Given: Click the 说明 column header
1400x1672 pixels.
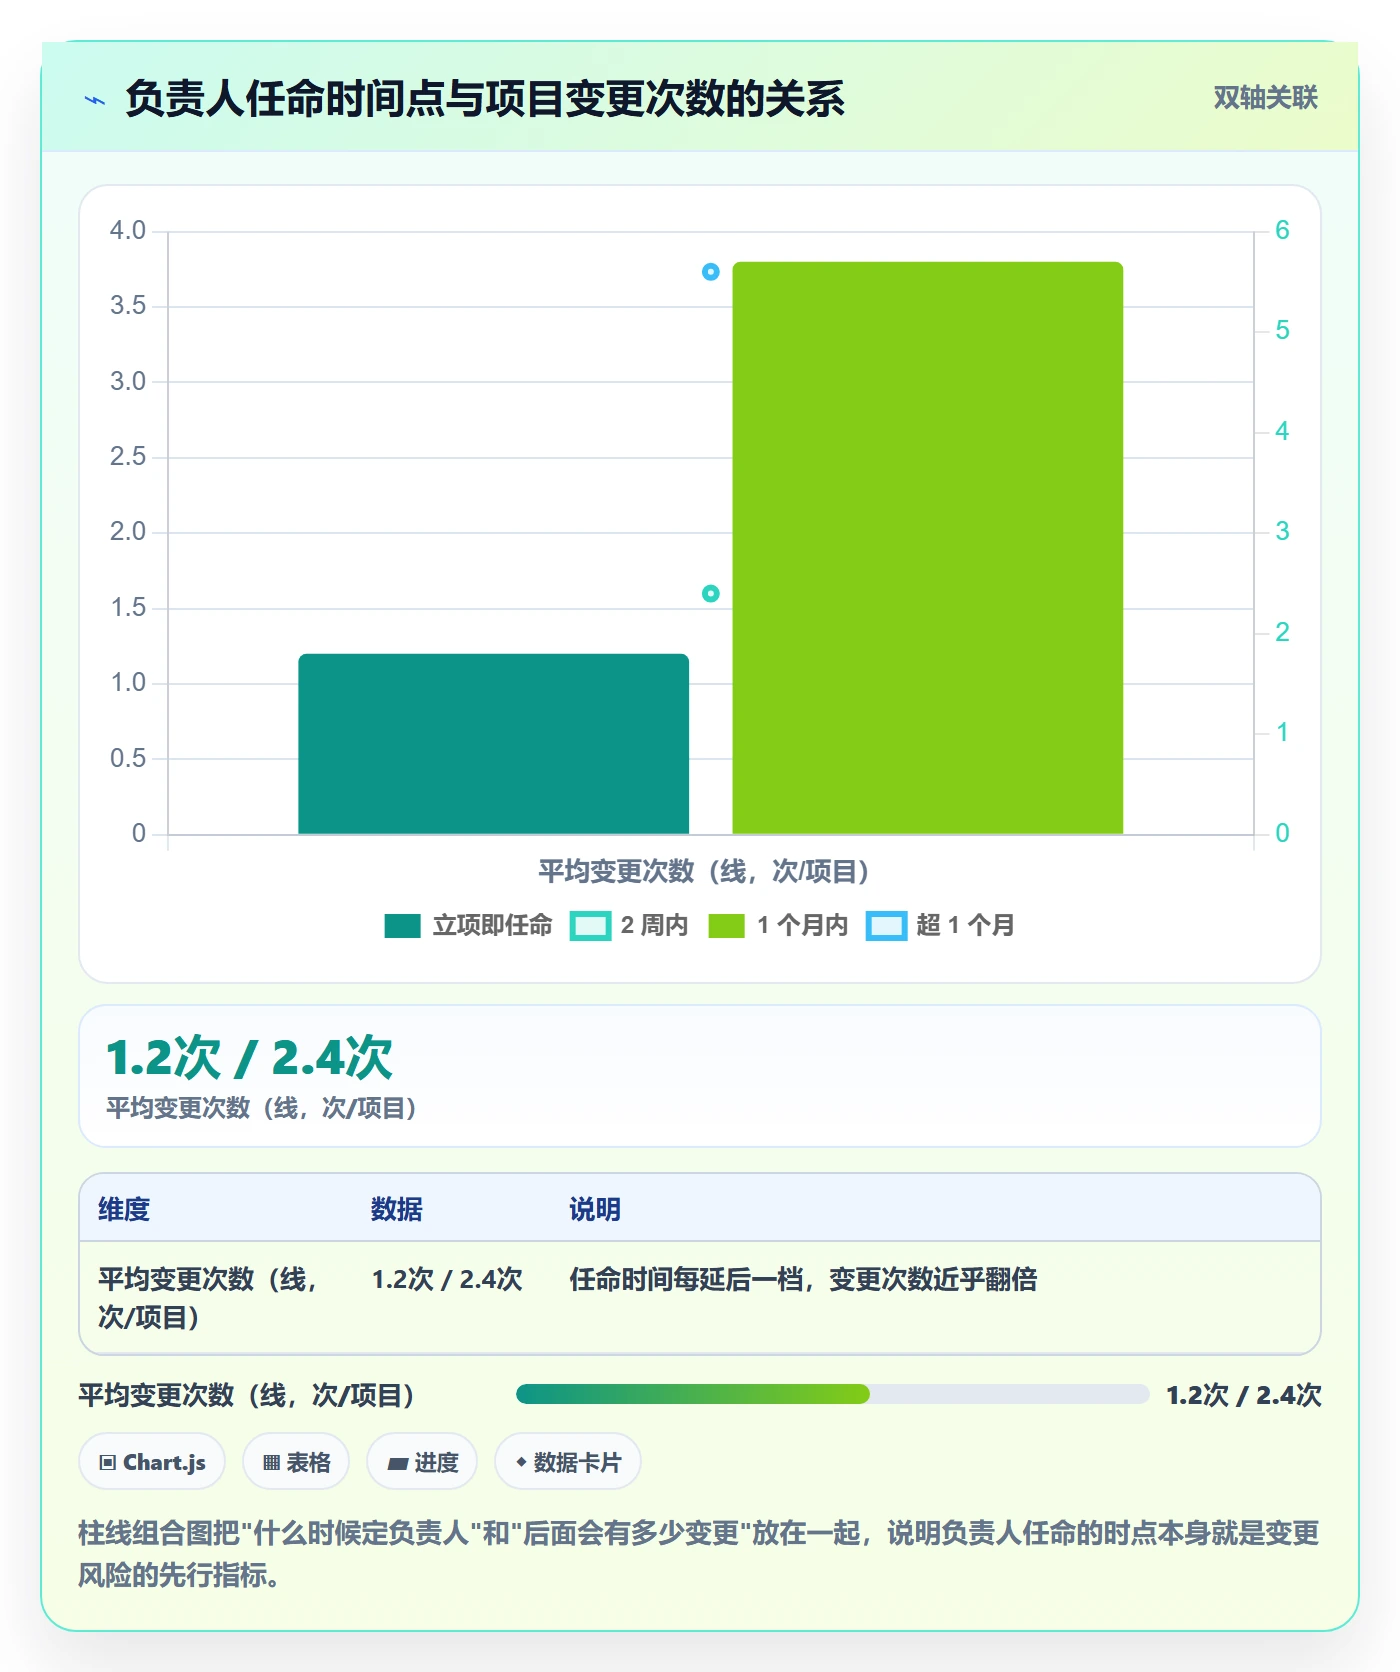Looking at the screenshot, I should [x=595, y=1209].
